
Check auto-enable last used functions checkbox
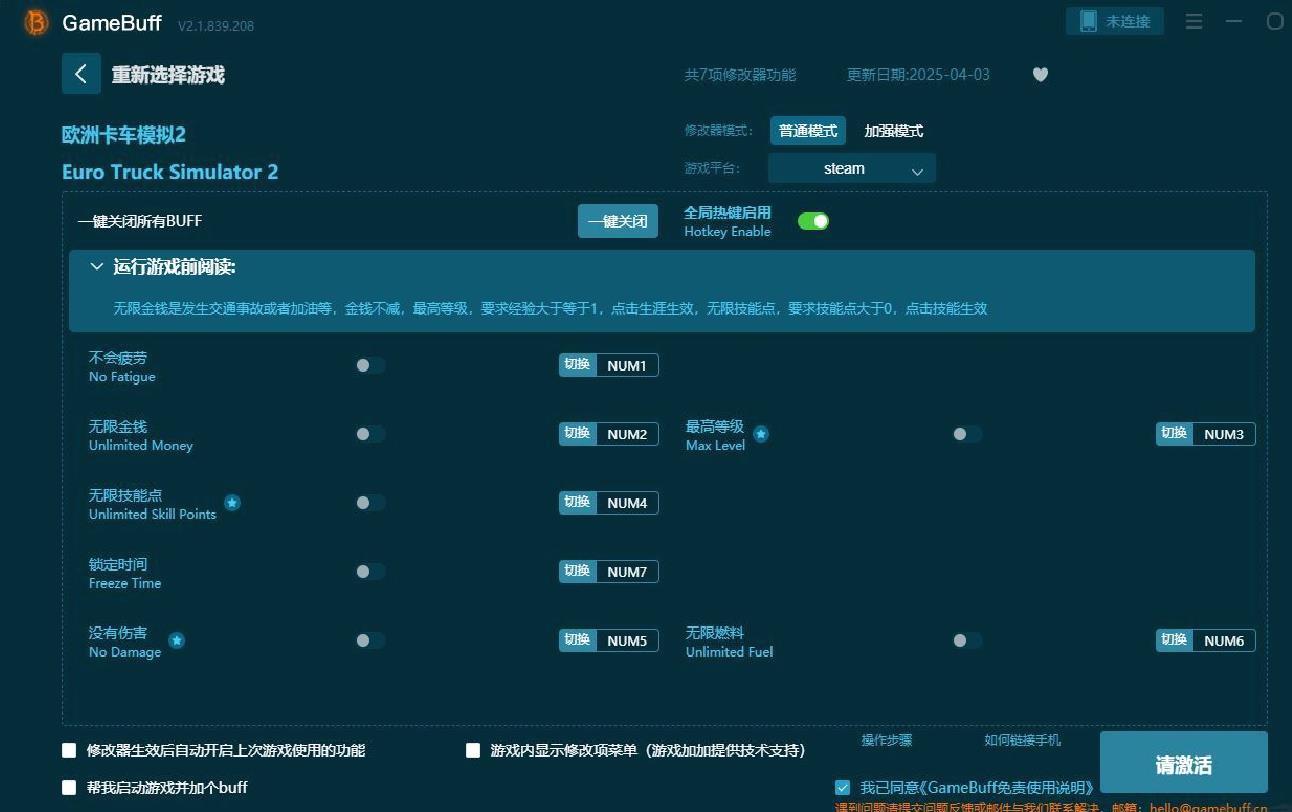pyautogui.click(x=69, y=750)
